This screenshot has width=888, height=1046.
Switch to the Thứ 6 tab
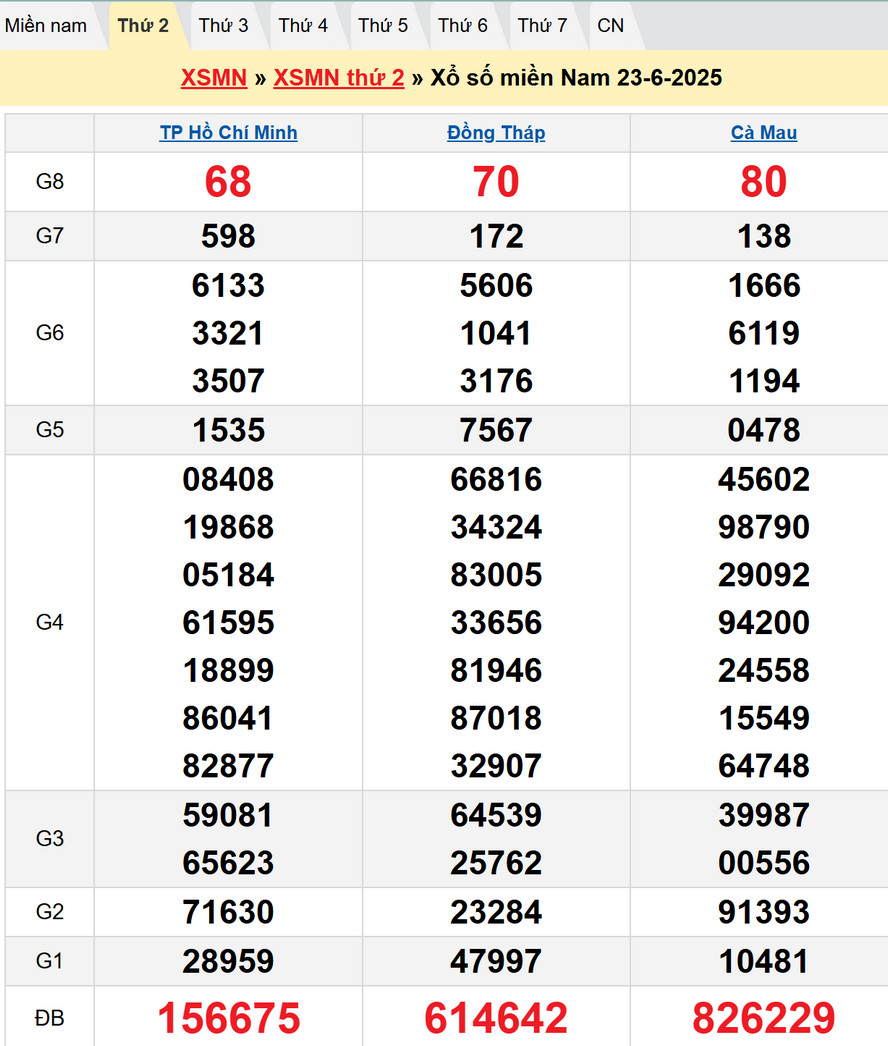(x=463, y=26)
